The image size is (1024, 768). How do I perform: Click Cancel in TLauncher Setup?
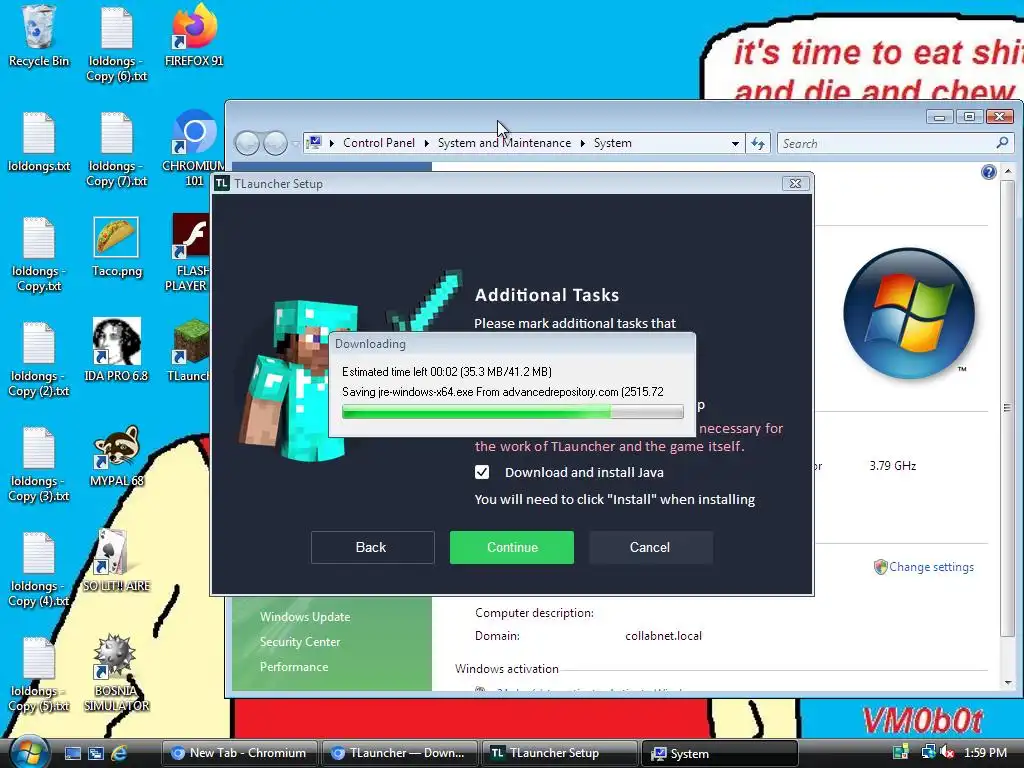(x=650, y=547)
